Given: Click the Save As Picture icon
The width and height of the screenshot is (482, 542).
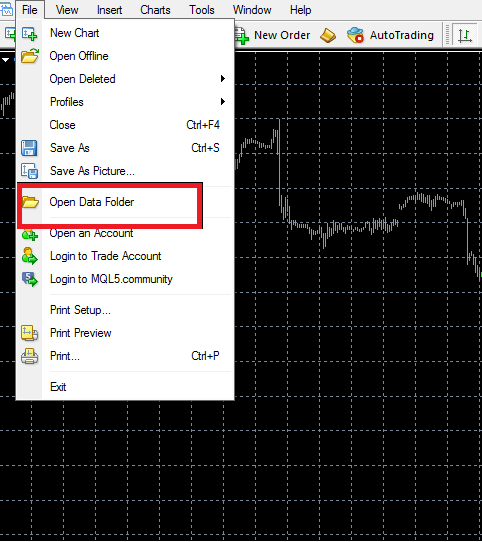Looking at the screenshot, I should point(29,171).
